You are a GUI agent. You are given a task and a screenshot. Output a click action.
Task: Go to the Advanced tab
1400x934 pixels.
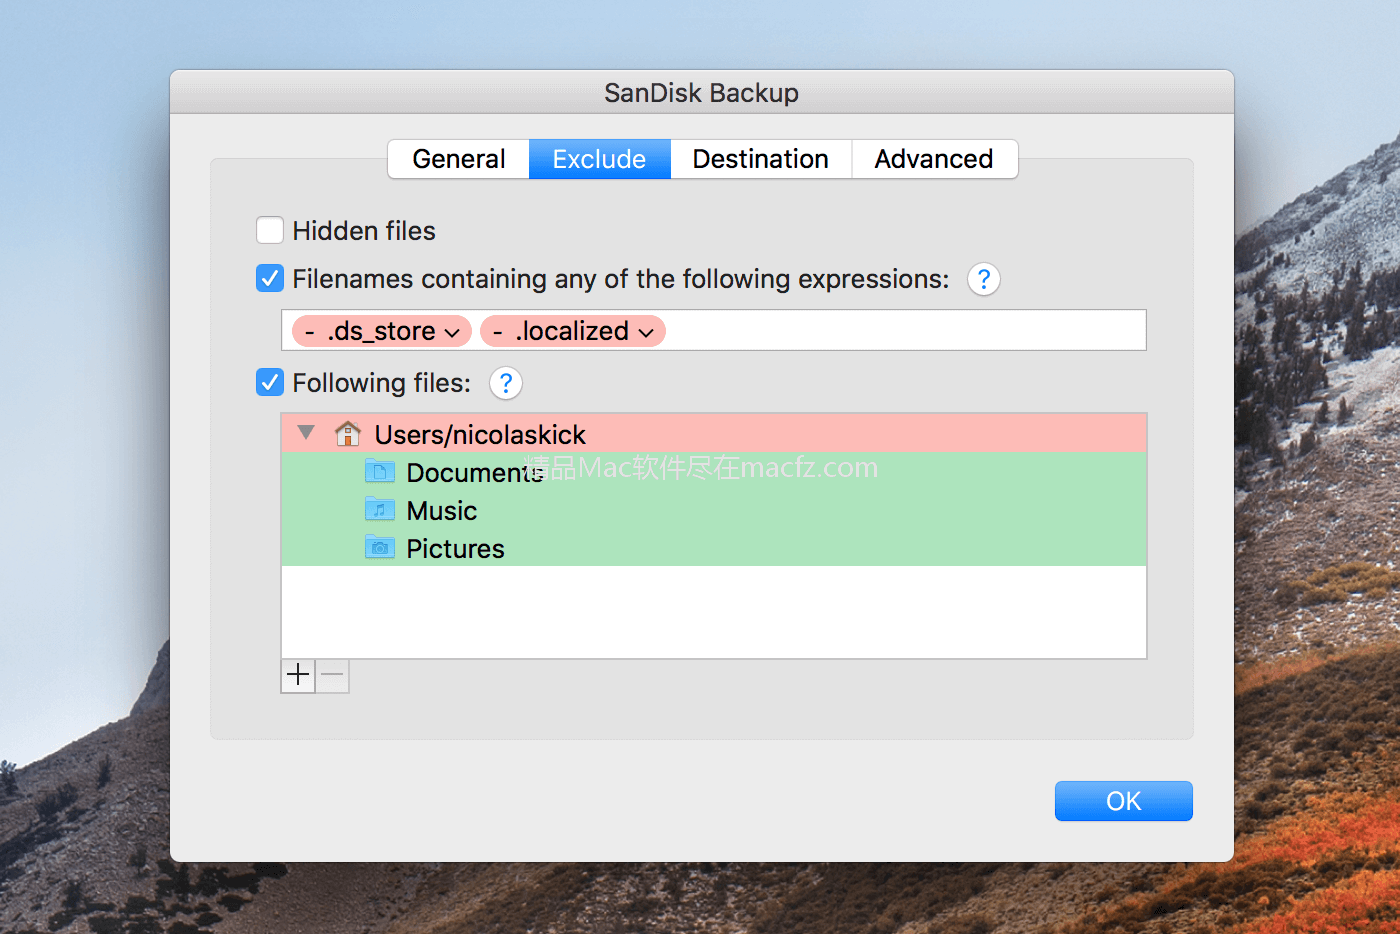point(934,159)
